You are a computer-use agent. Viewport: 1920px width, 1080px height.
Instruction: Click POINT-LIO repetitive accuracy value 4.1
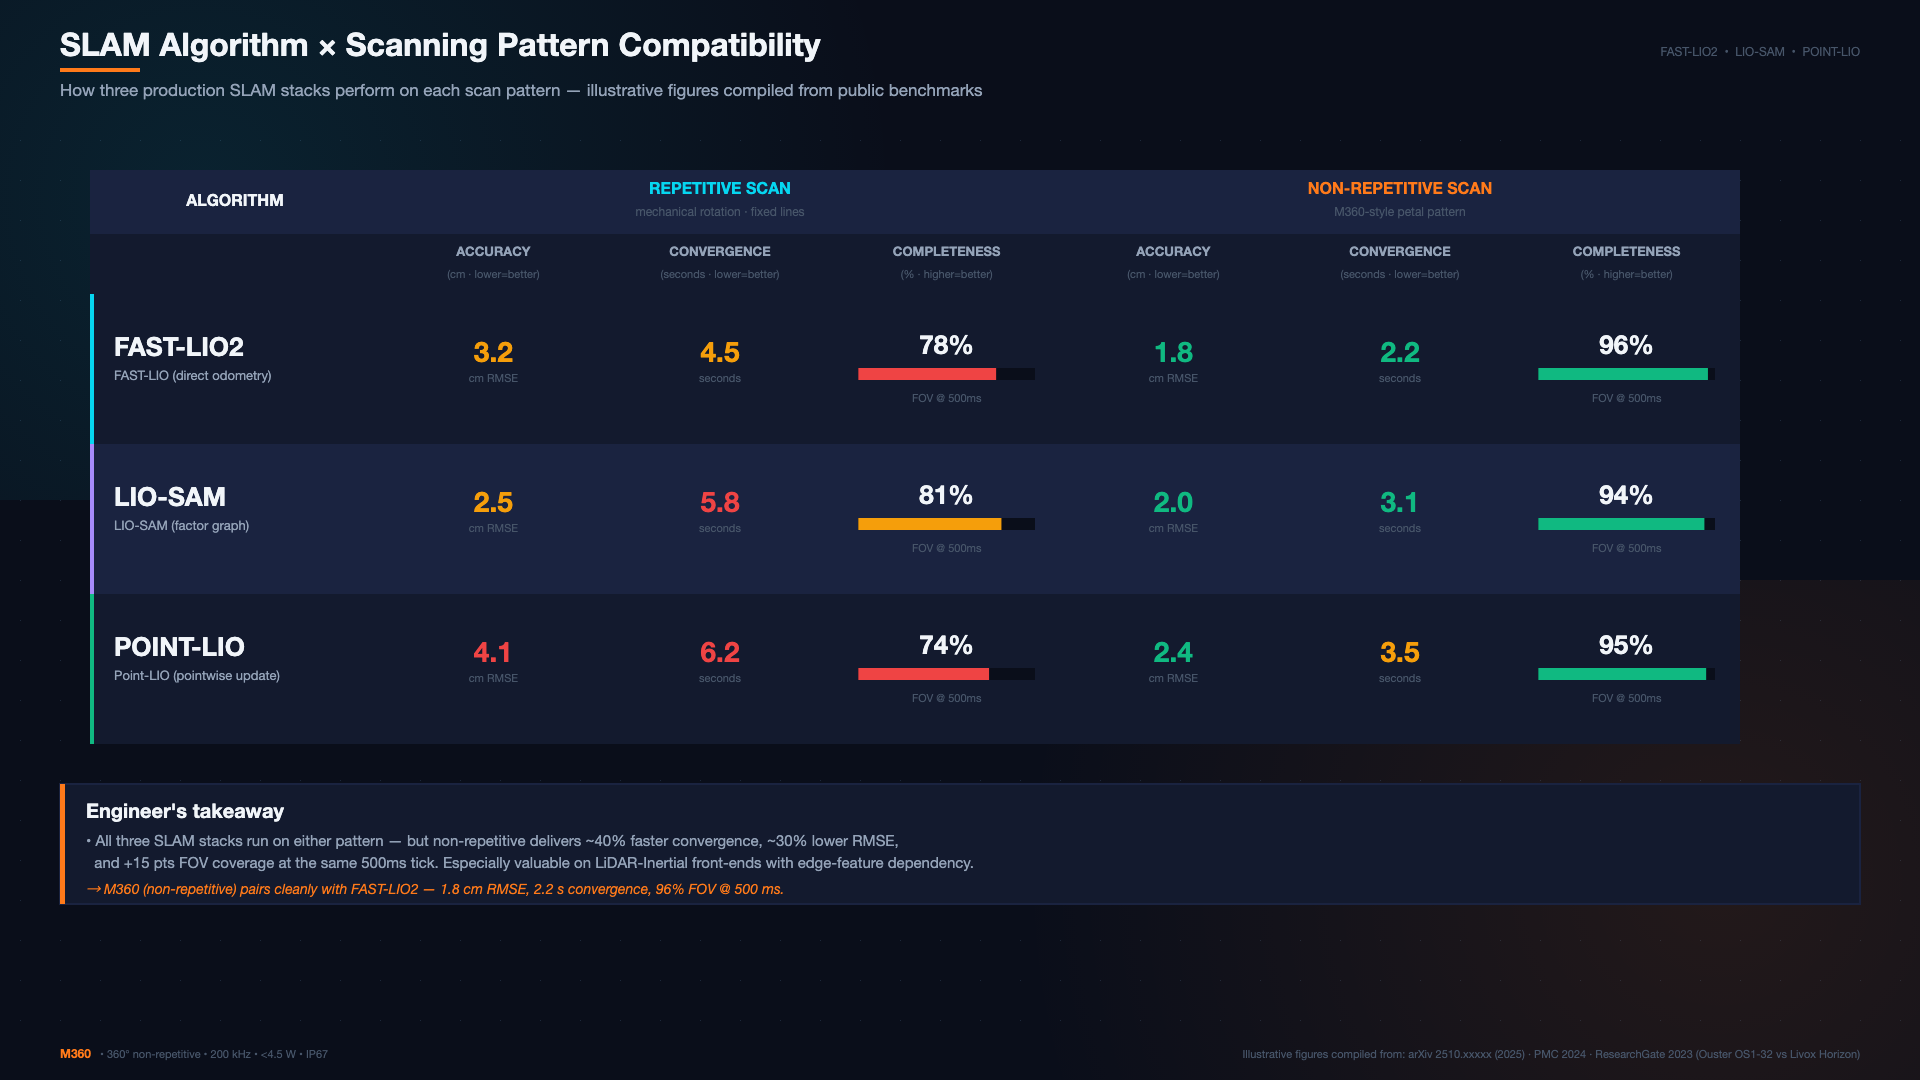pos(493,652)
